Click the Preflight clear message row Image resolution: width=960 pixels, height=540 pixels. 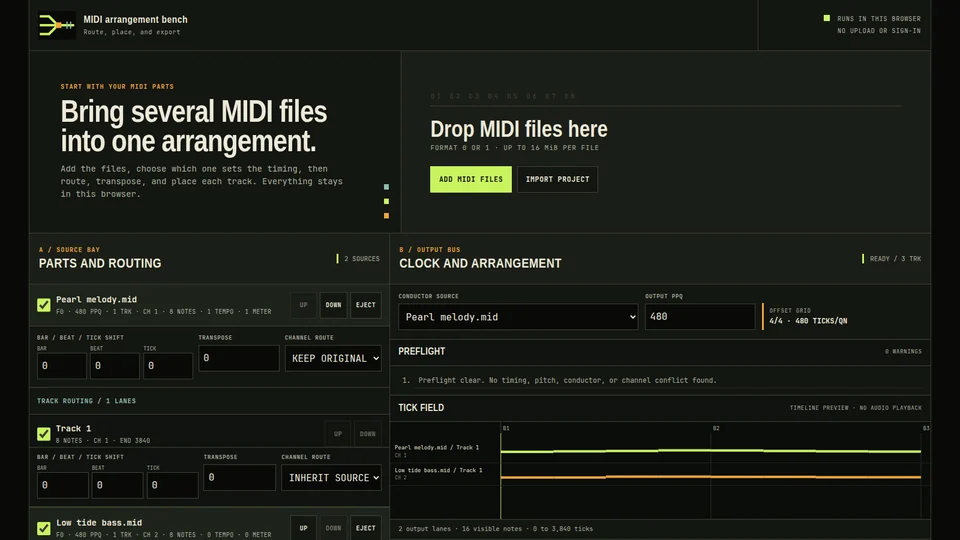660,380
